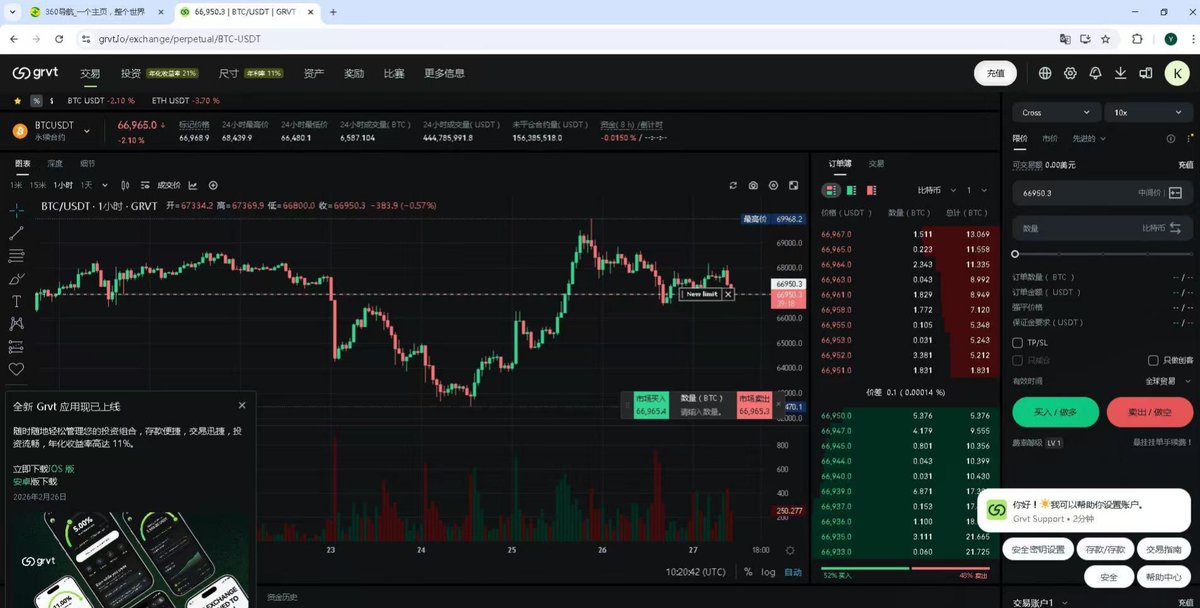Open user avatar K menu
This screenshot has width=1200, height=608.
pos(1179,73)
